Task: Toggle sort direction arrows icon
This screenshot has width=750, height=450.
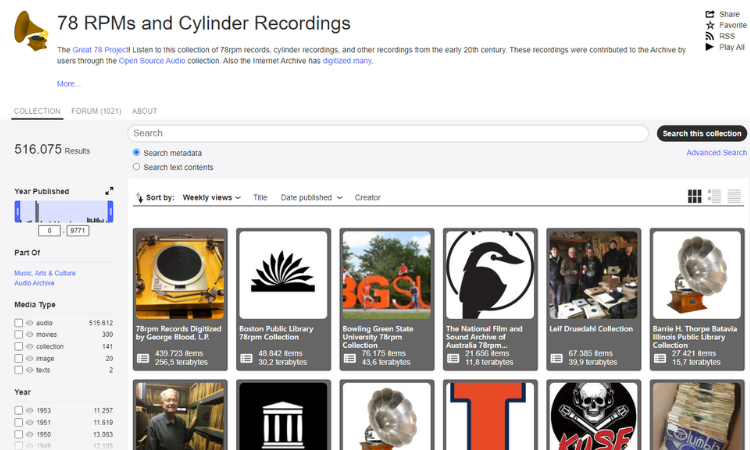Action: tap(139, 197)
